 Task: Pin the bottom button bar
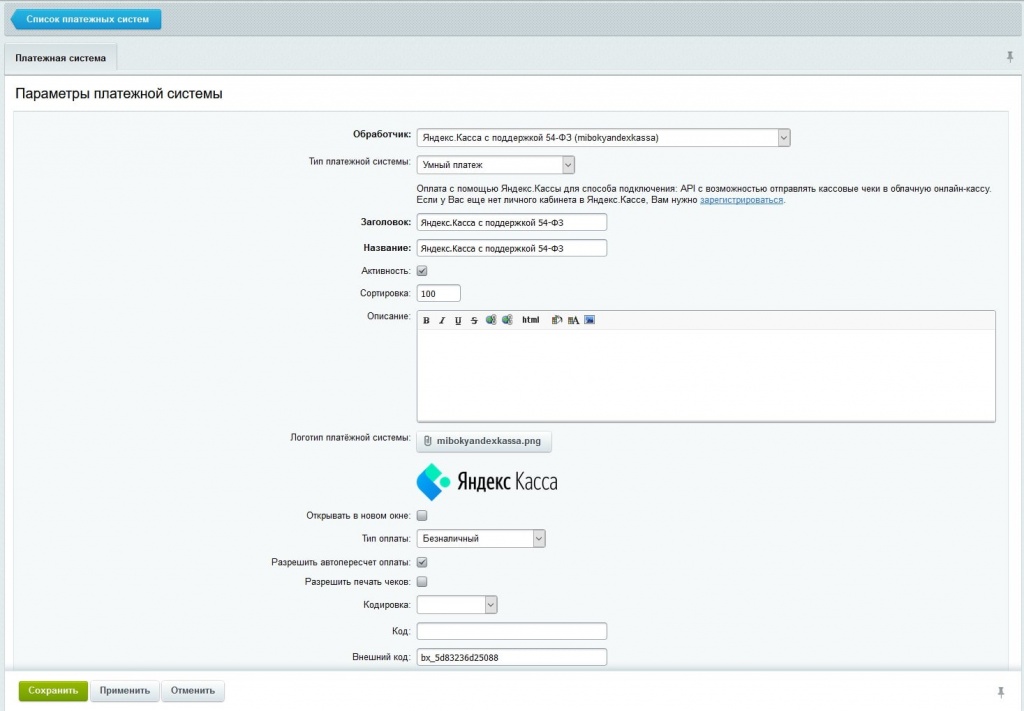1000,692
